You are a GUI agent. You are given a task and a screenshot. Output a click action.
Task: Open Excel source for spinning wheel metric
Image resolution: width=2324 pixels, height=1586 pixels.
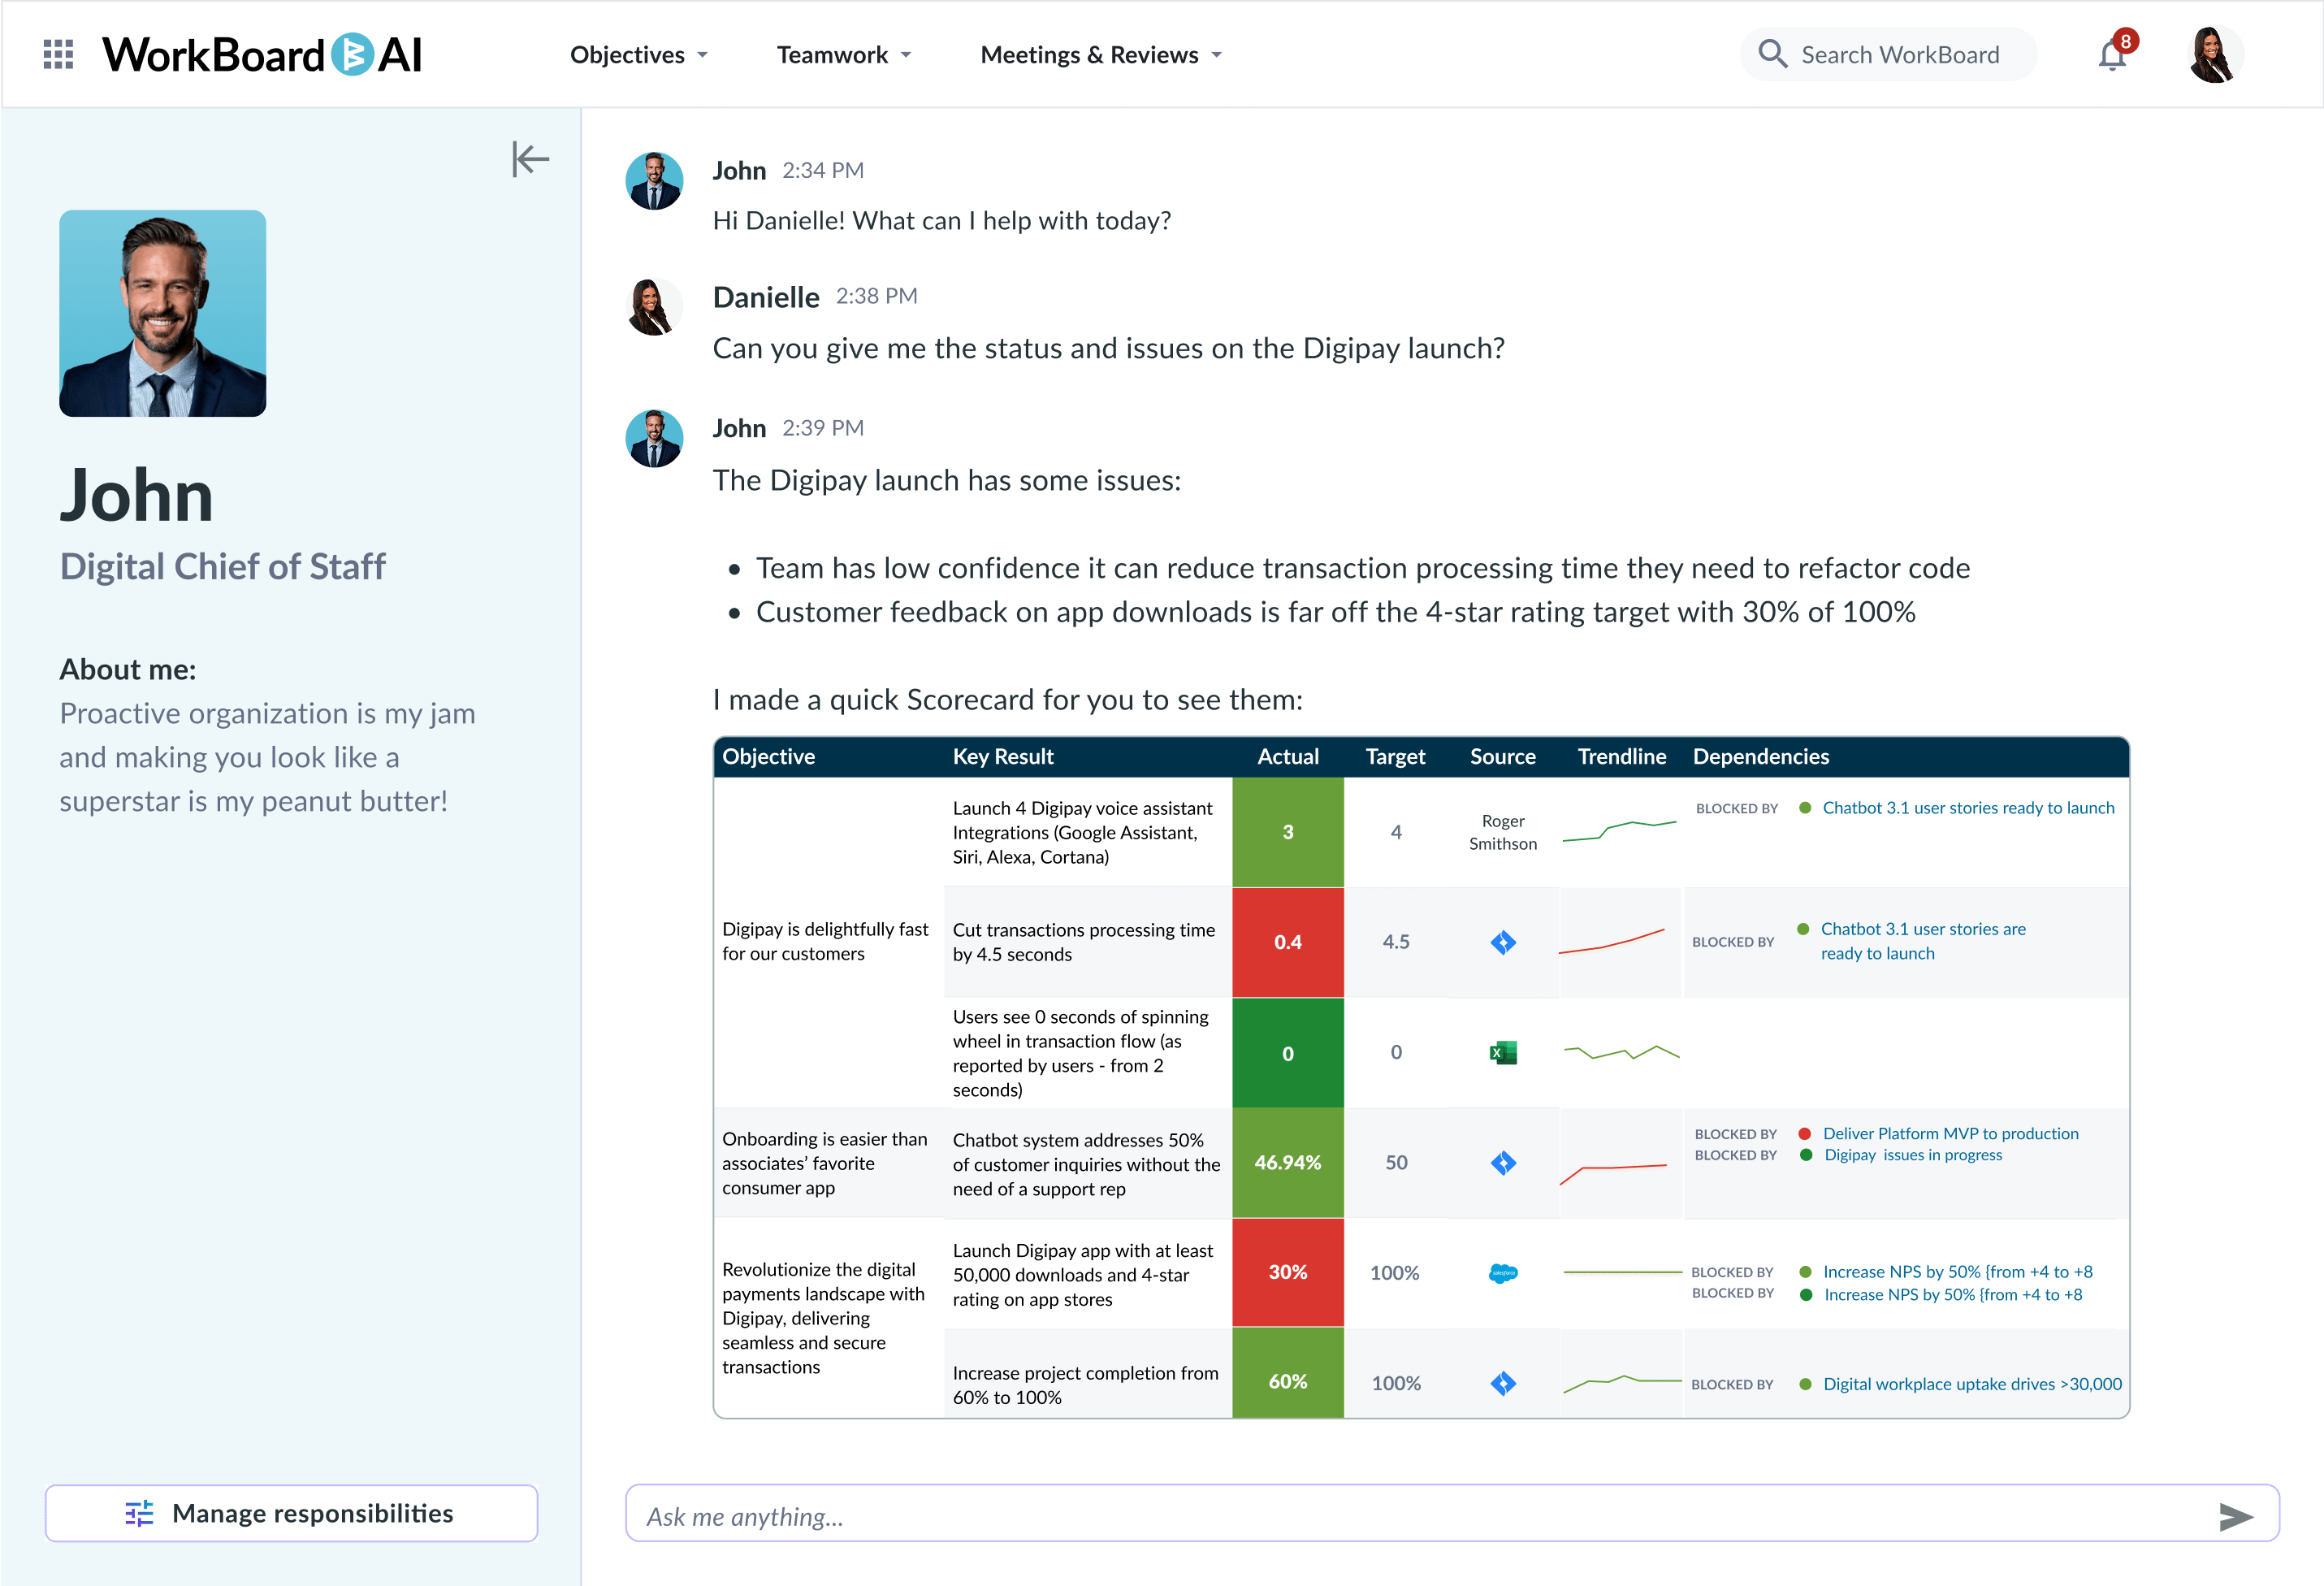point(1503,1053)
